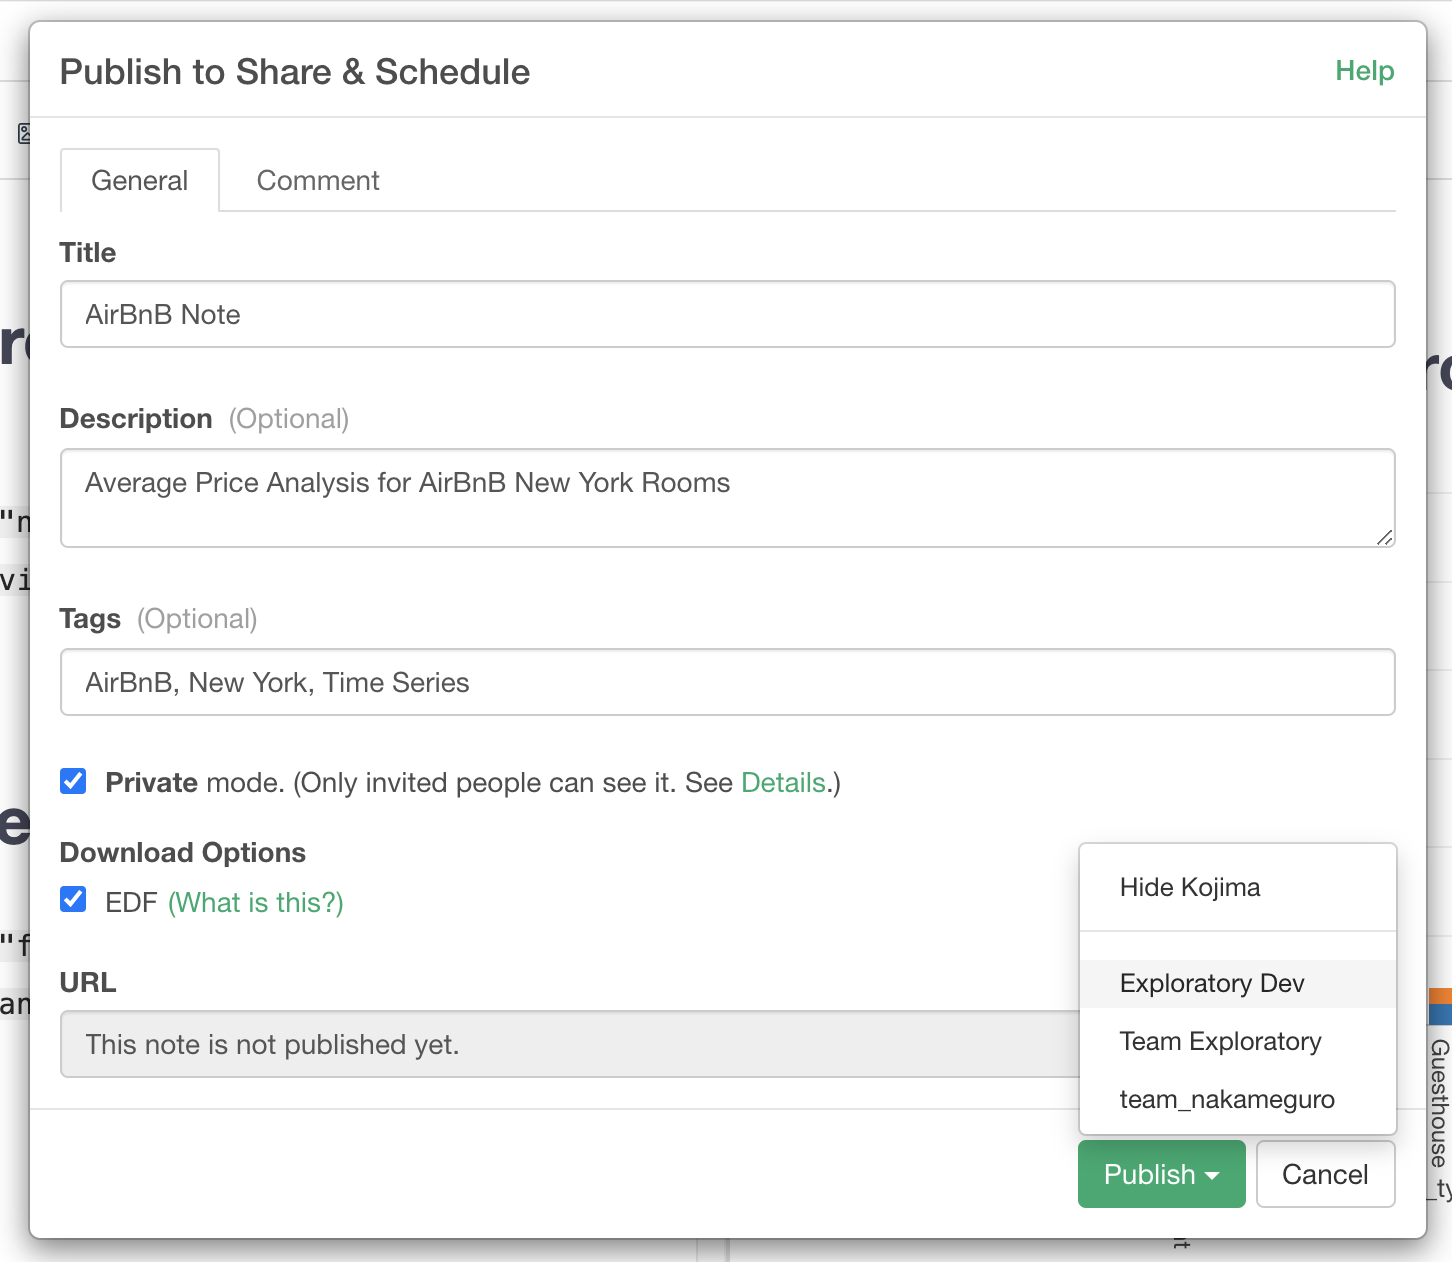1452x1262 pixels.
Task: Toggle the EDF download checkbox
Action: (x=74, y=900)
